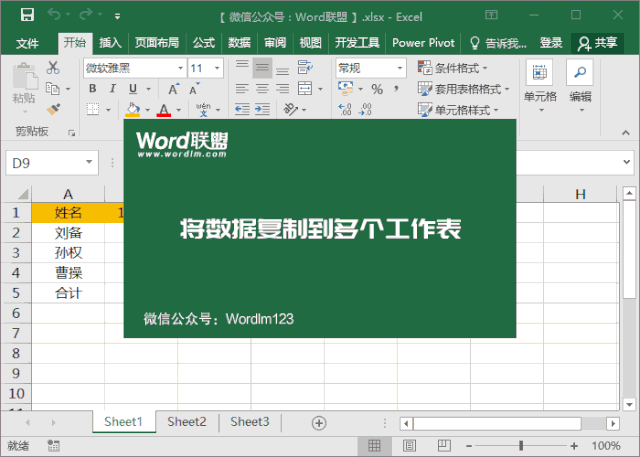Toggle Wrap Text icon
Image resolution: width=640 pixels, height=457 pixels.
click(x=305, y=67)
